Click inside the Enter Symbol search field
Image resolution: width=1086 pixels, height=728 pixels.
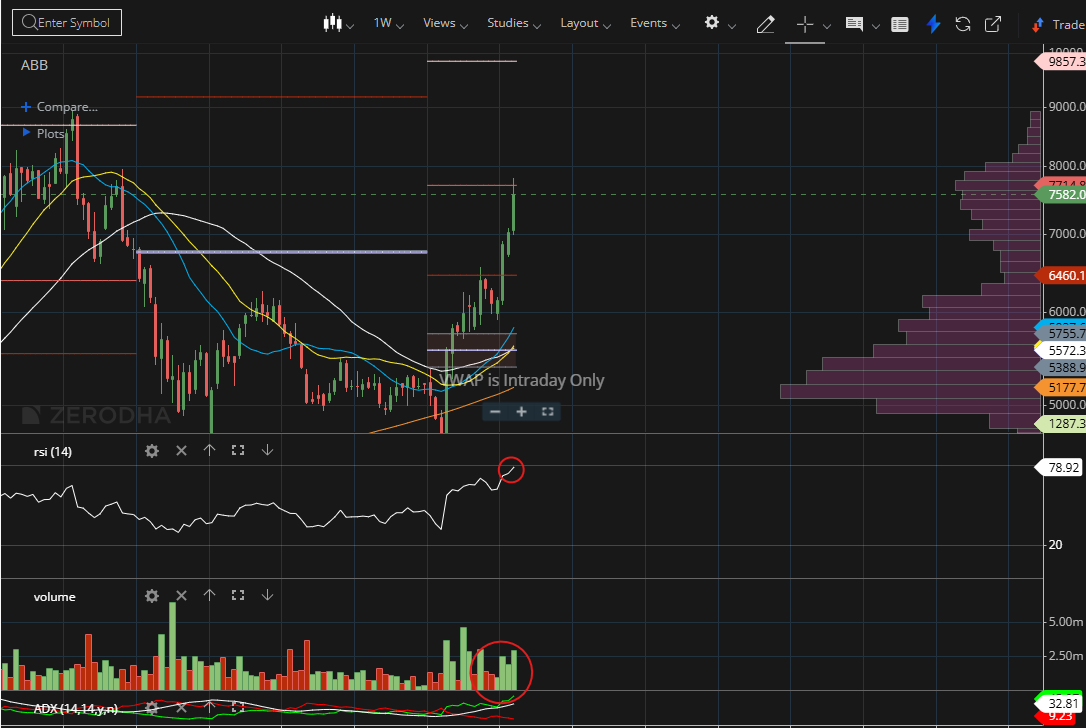[x=67, y=21]
